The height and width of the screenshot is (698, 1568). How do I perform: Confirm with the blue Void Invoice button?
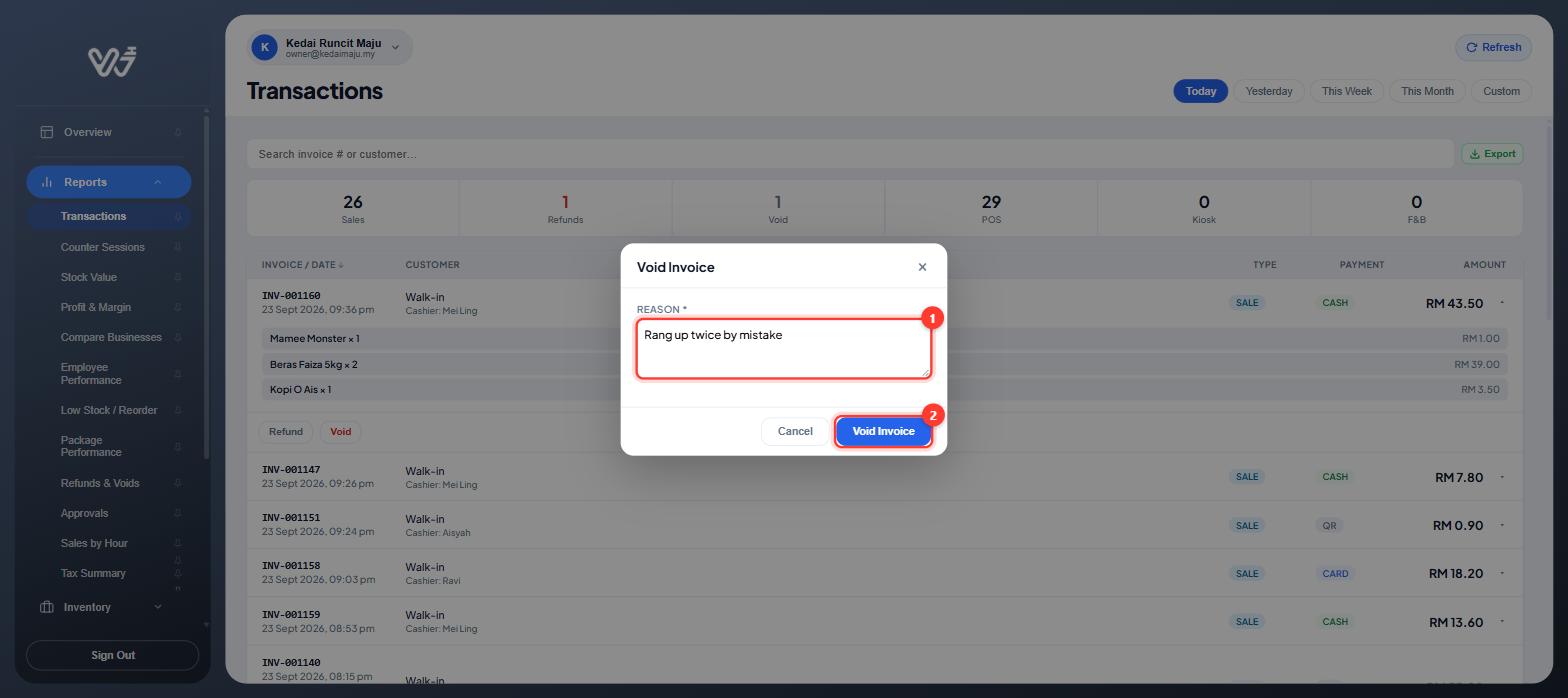pyautogui.click(x=883, y=431)
